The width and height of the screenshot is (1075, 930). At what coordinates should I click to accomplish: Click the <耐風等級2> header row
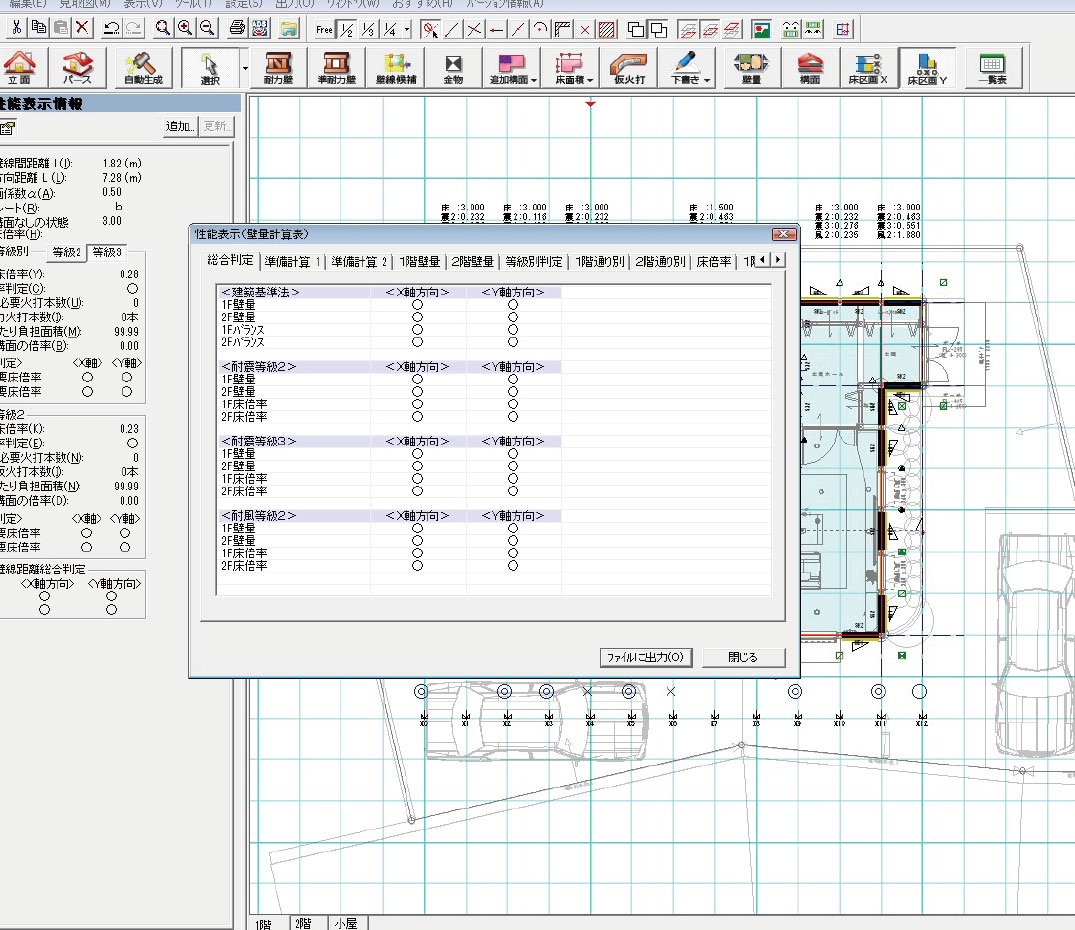click(x=389, y=515)
